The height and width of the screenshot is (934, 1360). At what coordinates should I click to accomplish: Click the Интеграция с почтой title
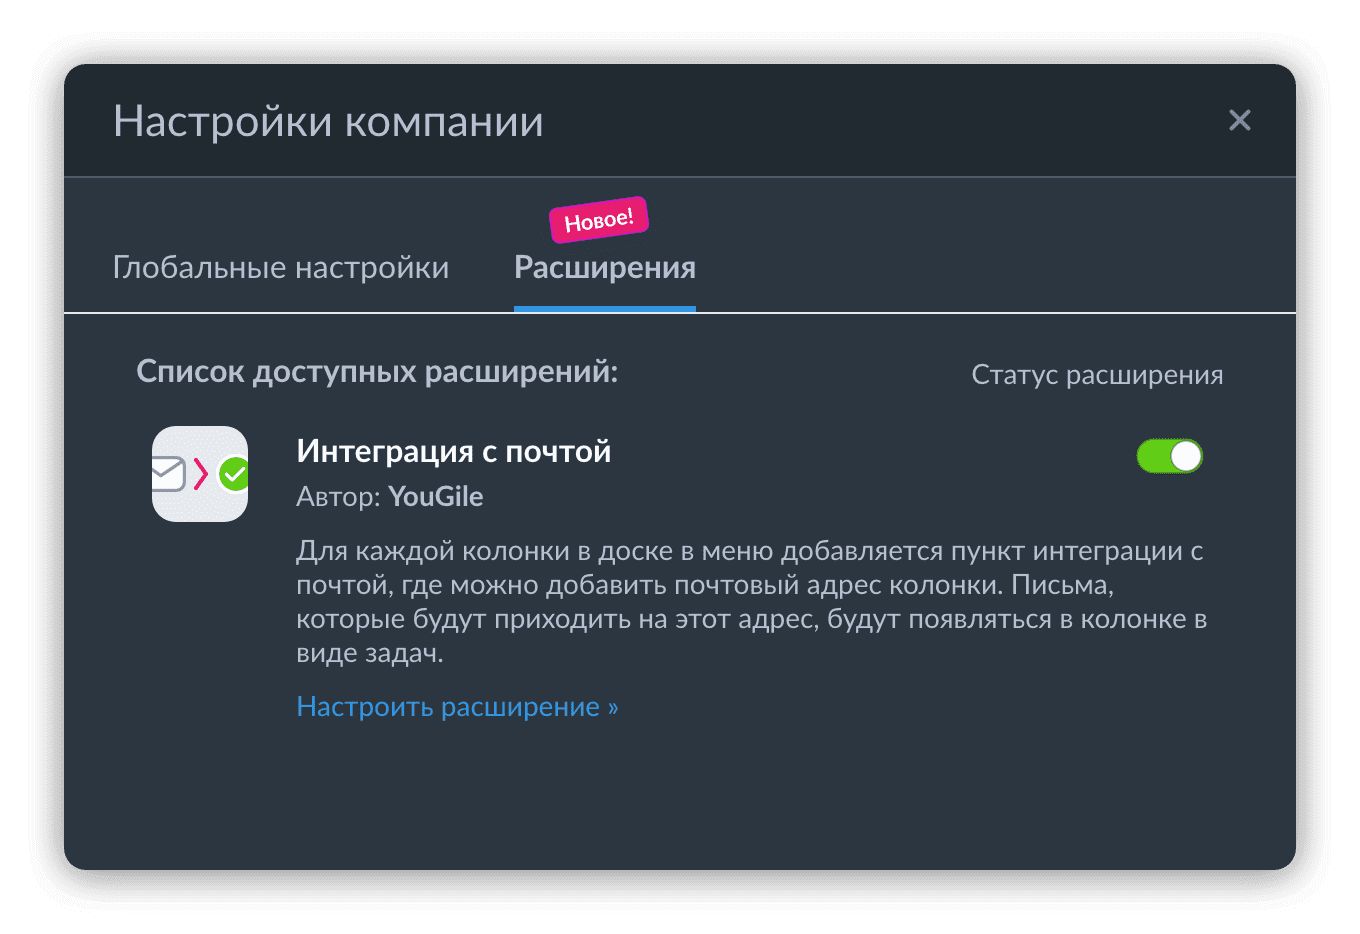pos(453,452)
